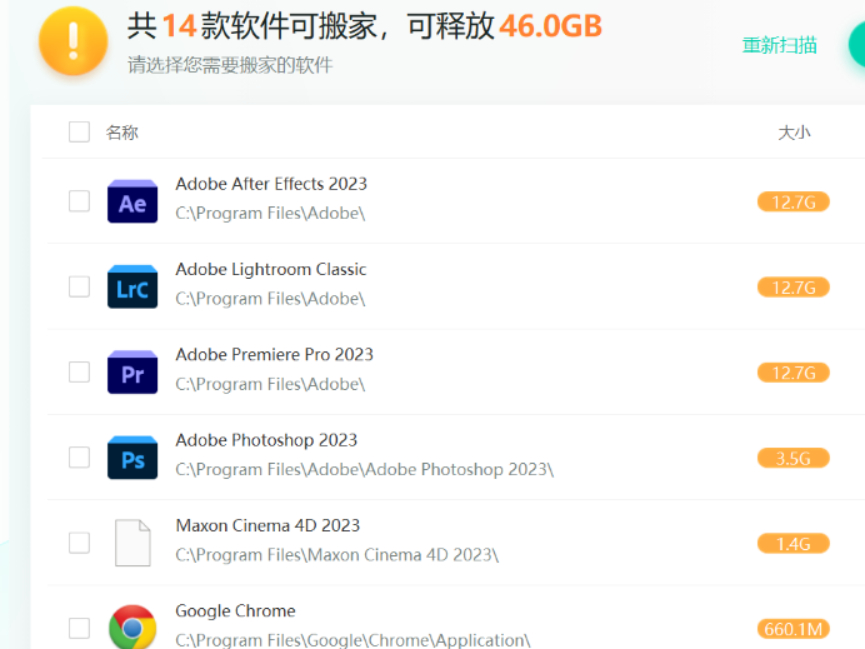The image size is (865, 649).
Task: Click the Photoshop 2023 install path
Action: 365,470
